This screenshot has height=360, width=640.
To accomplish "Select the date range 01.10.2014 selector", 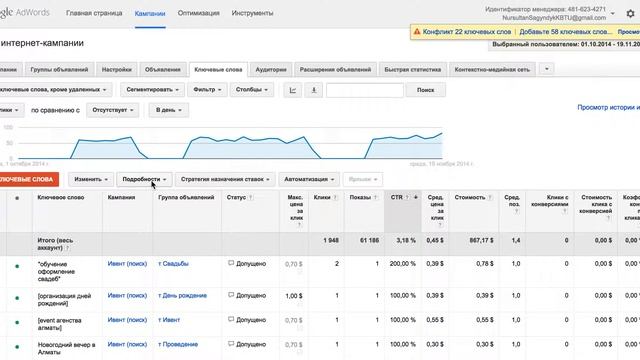I will (x=565, y=44).
